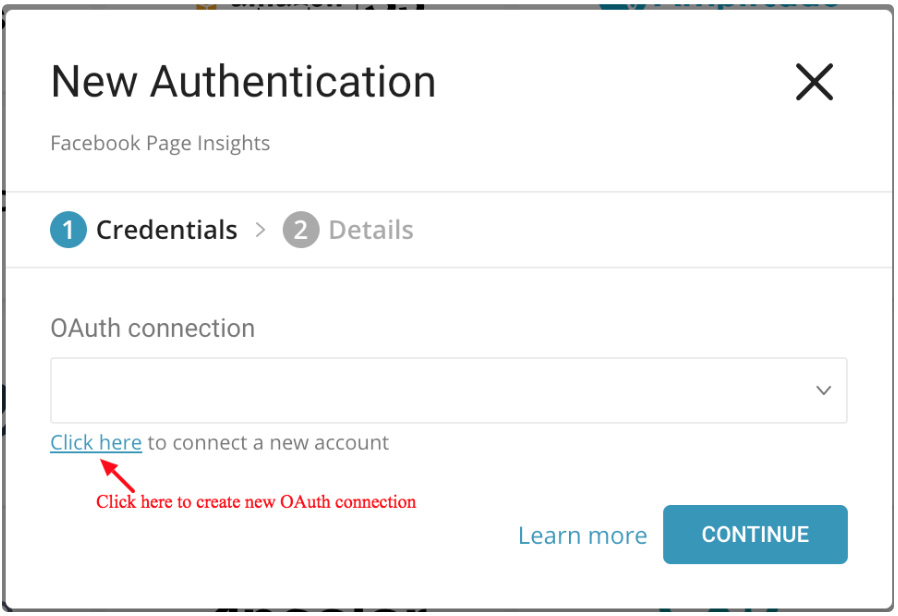Click the chevron between Credentials and Details
The height and width of the screenshot is (616, 898).
[261, 230]
